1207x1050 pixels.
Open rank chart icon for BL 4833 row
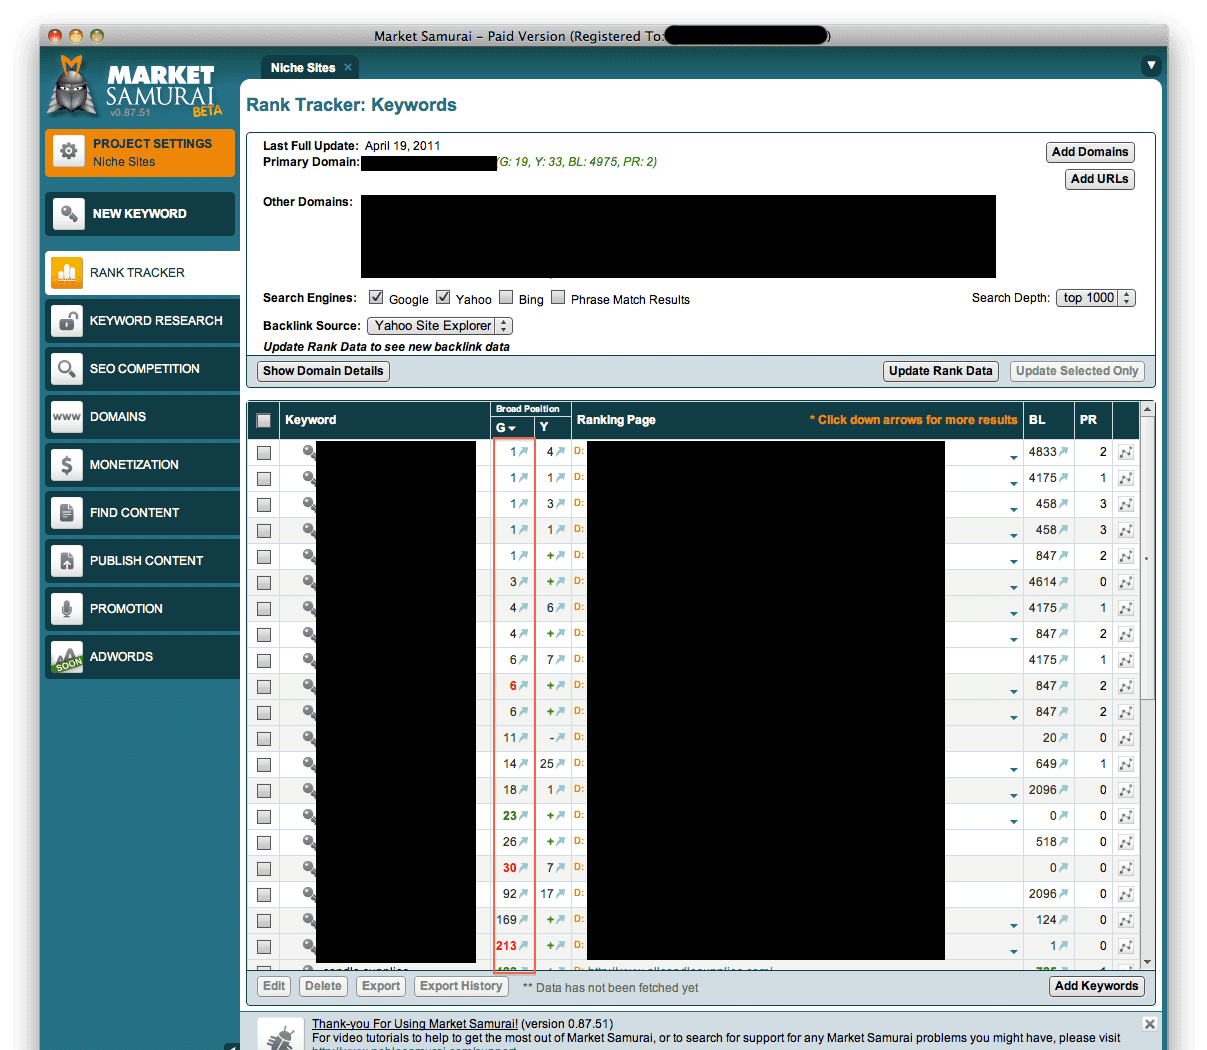click(1126, 452)
